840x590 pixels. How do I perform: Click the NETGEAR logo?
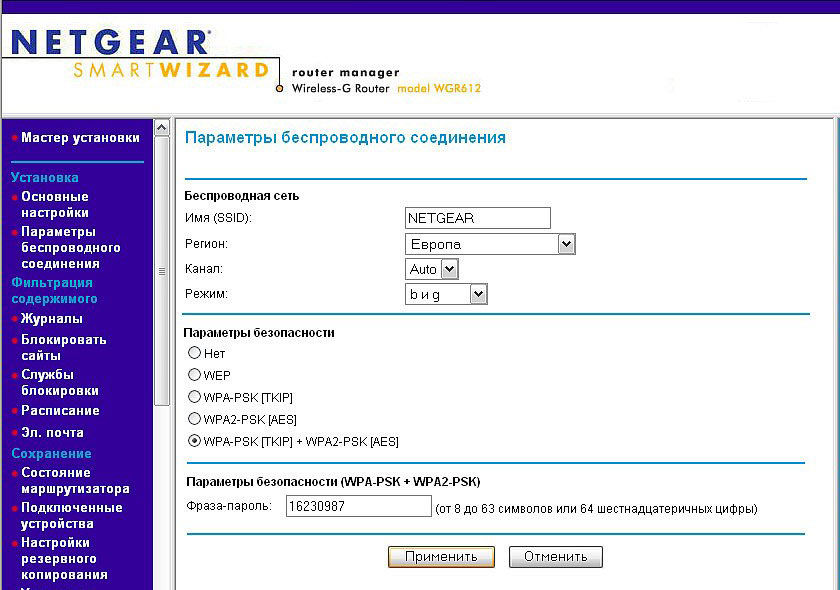coord(110,42)
